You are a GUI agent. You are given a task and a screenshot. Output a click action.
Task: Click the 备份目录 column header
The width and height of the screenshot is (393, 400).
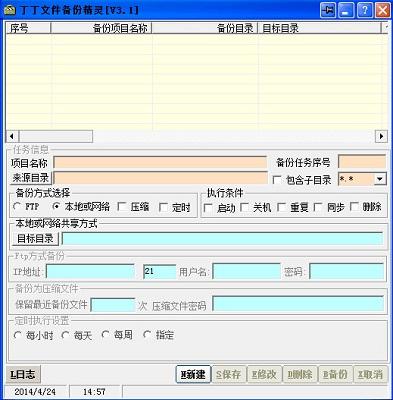[x=205, y=29]
